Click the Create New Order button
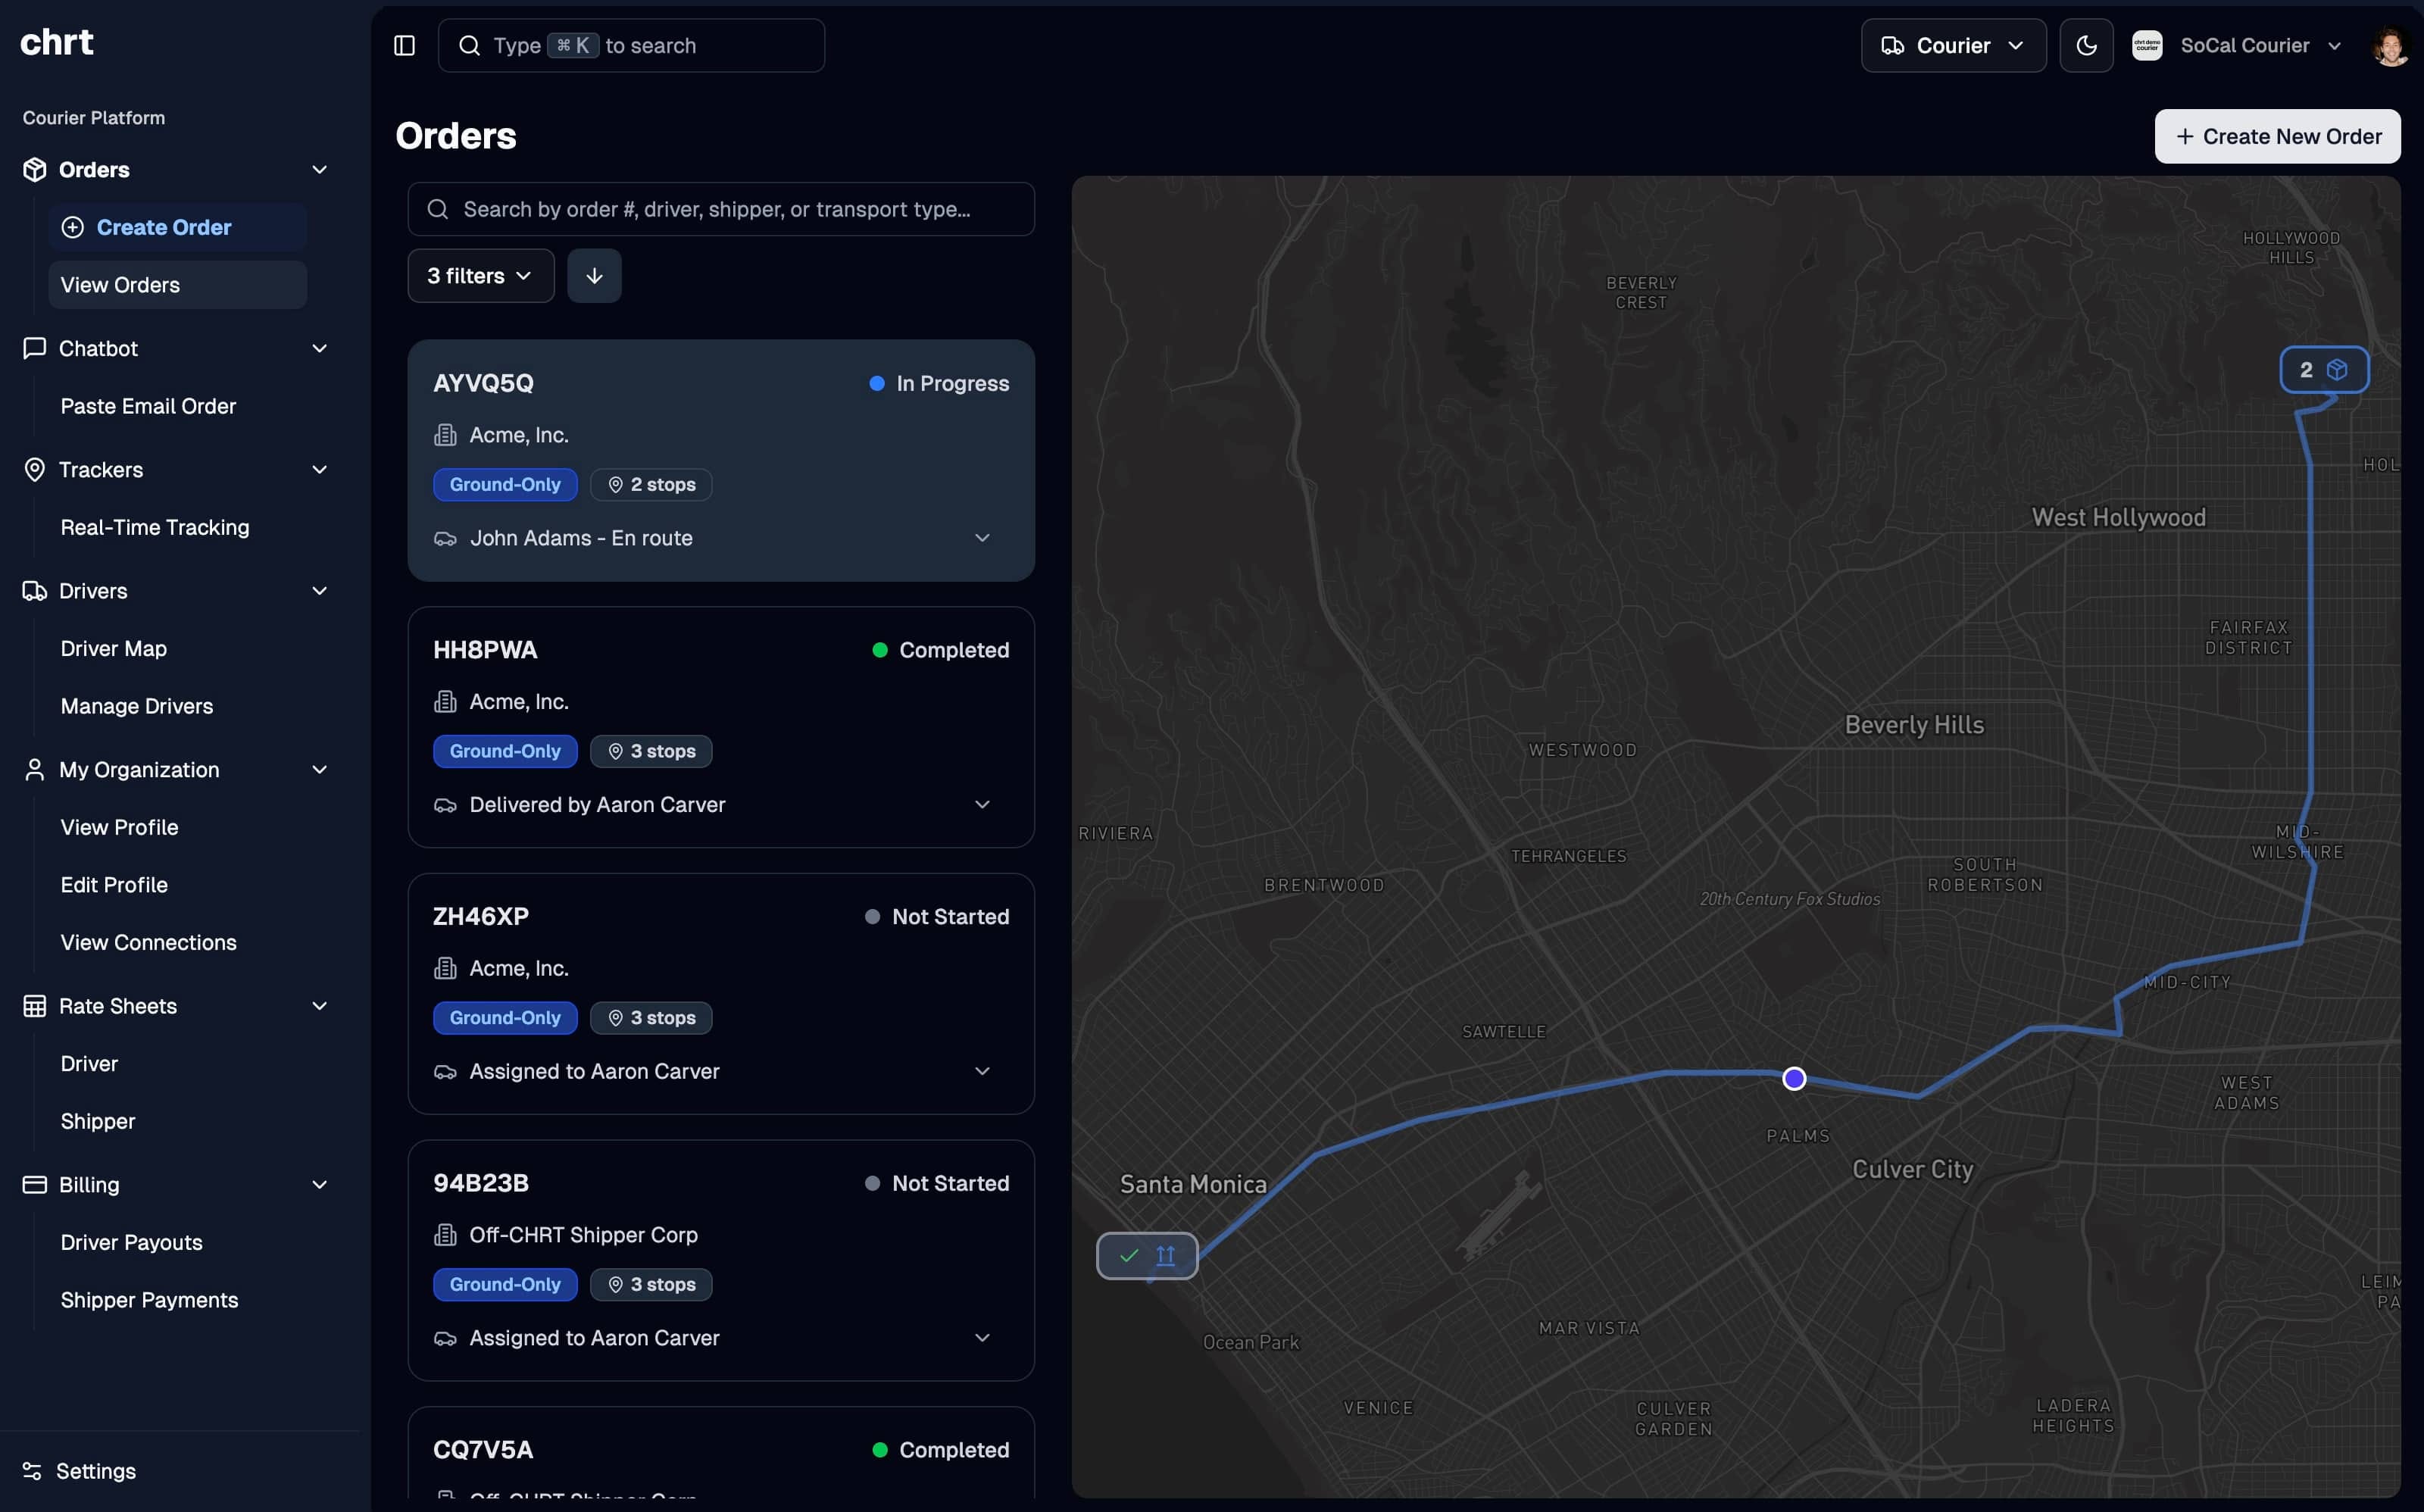This screenshot has height=1512, width=2424. click(x=2277, y=137)
